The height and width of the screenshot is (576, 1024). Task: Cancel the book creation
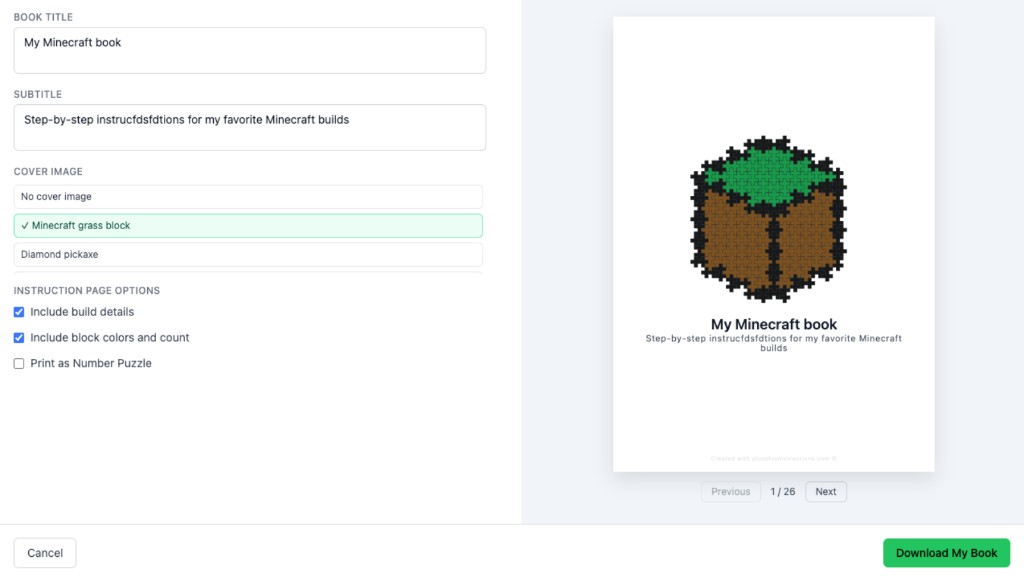click(x=45, y=552)
